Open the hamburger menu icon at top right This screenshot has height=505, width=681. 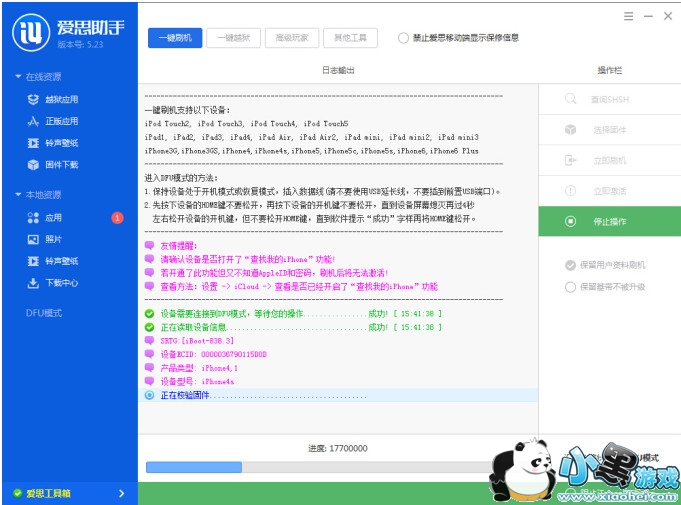coord(628,17)
